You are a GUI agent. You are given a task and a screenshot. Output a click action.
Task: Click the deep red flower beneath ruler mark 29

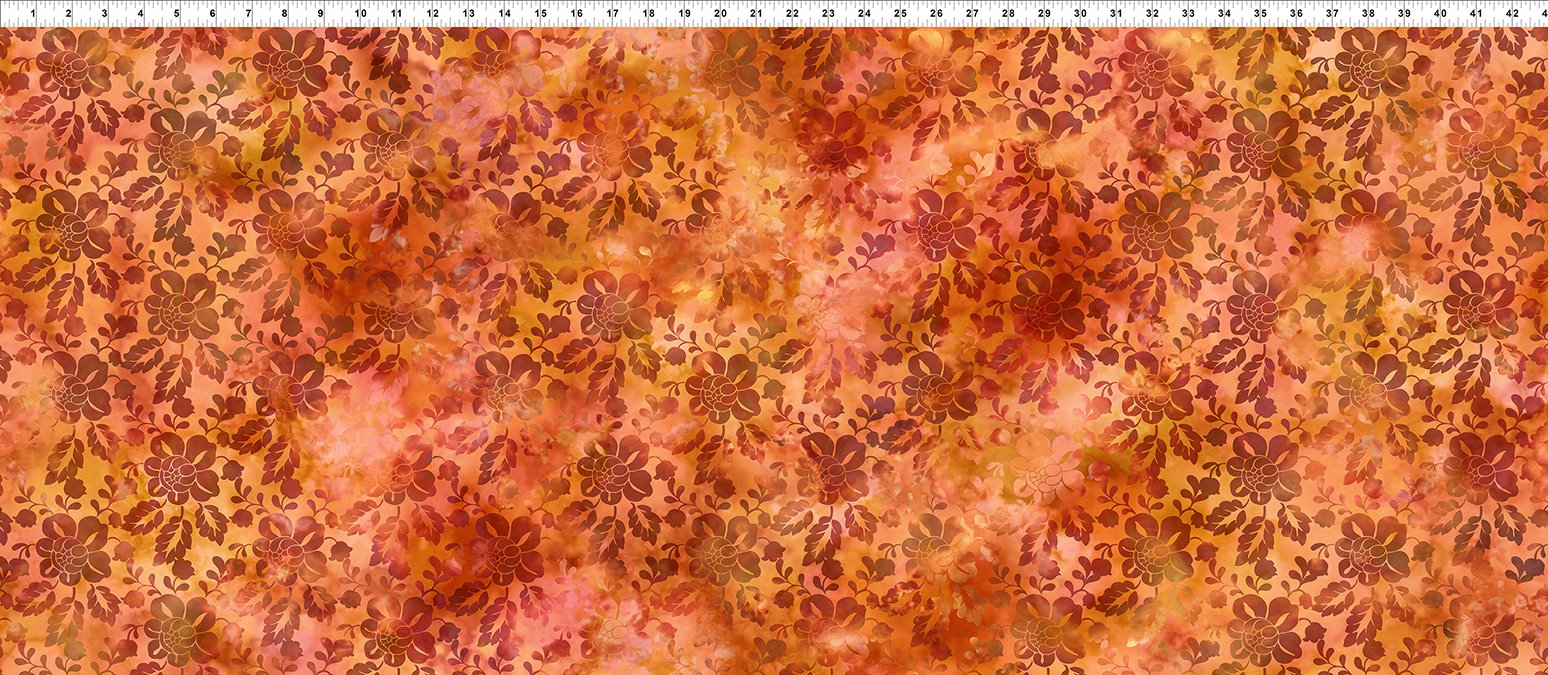[1045, 305]
